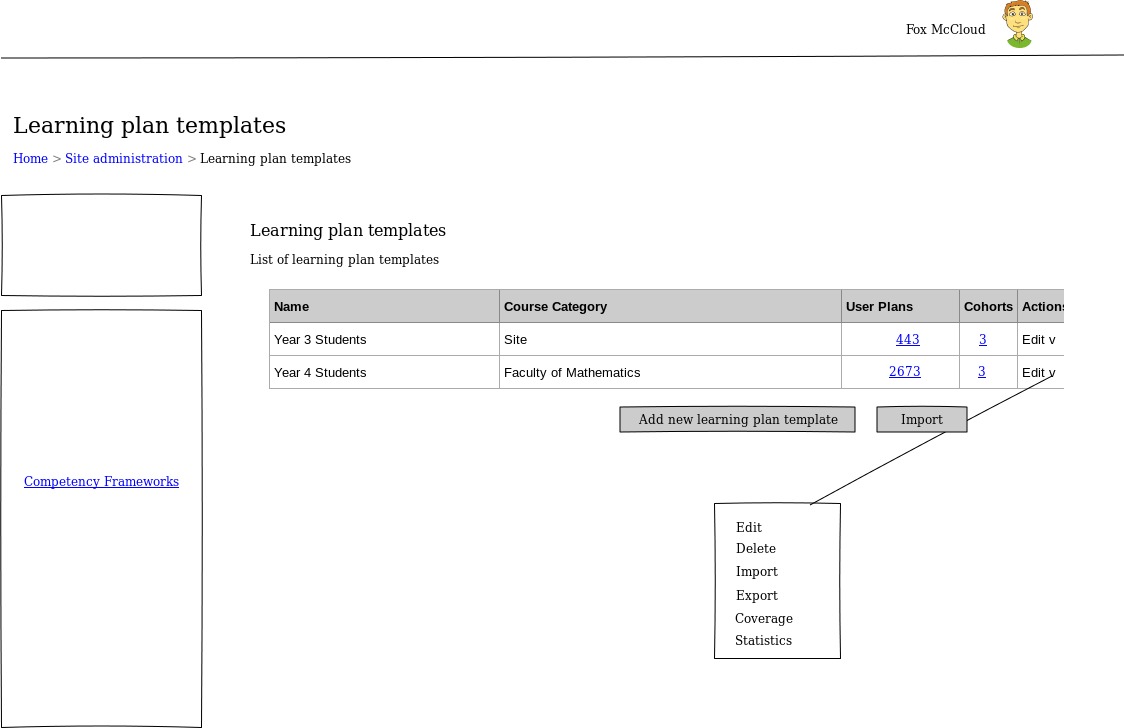The width and height of the screenshot is (1124, 728).
Task: Click Add new learning plan template button
Action: pyautogui.click(x=737, y=420)
